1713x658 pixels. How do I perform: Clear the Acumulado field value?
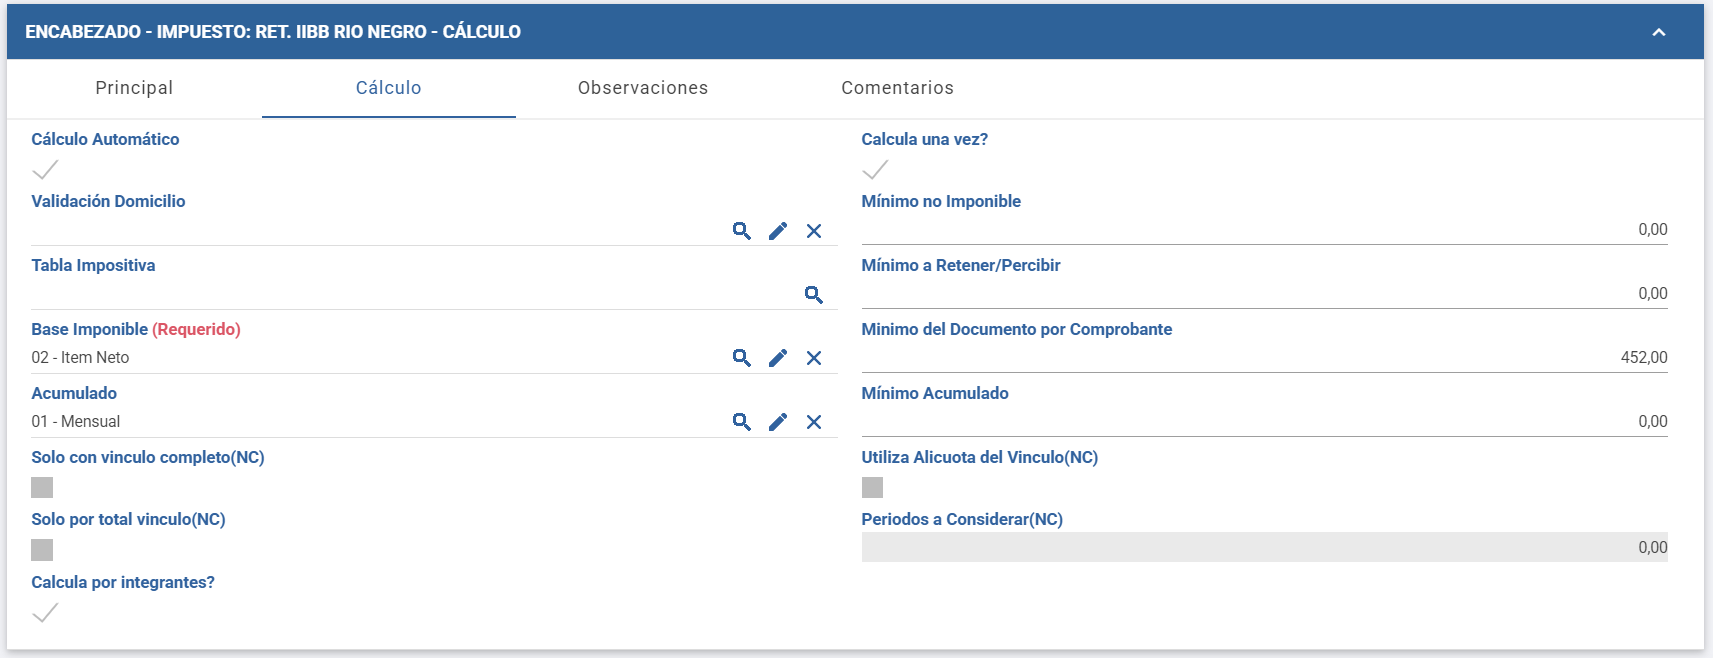(x=814, y=422)
